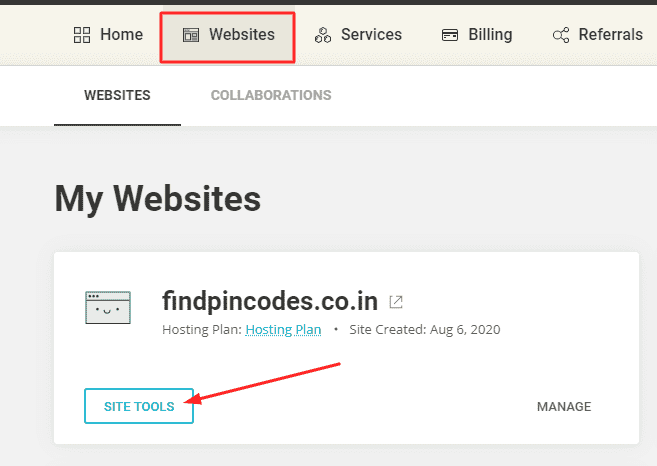
Task: Open the Websites menu item
Action: click(x=228, y=37)
